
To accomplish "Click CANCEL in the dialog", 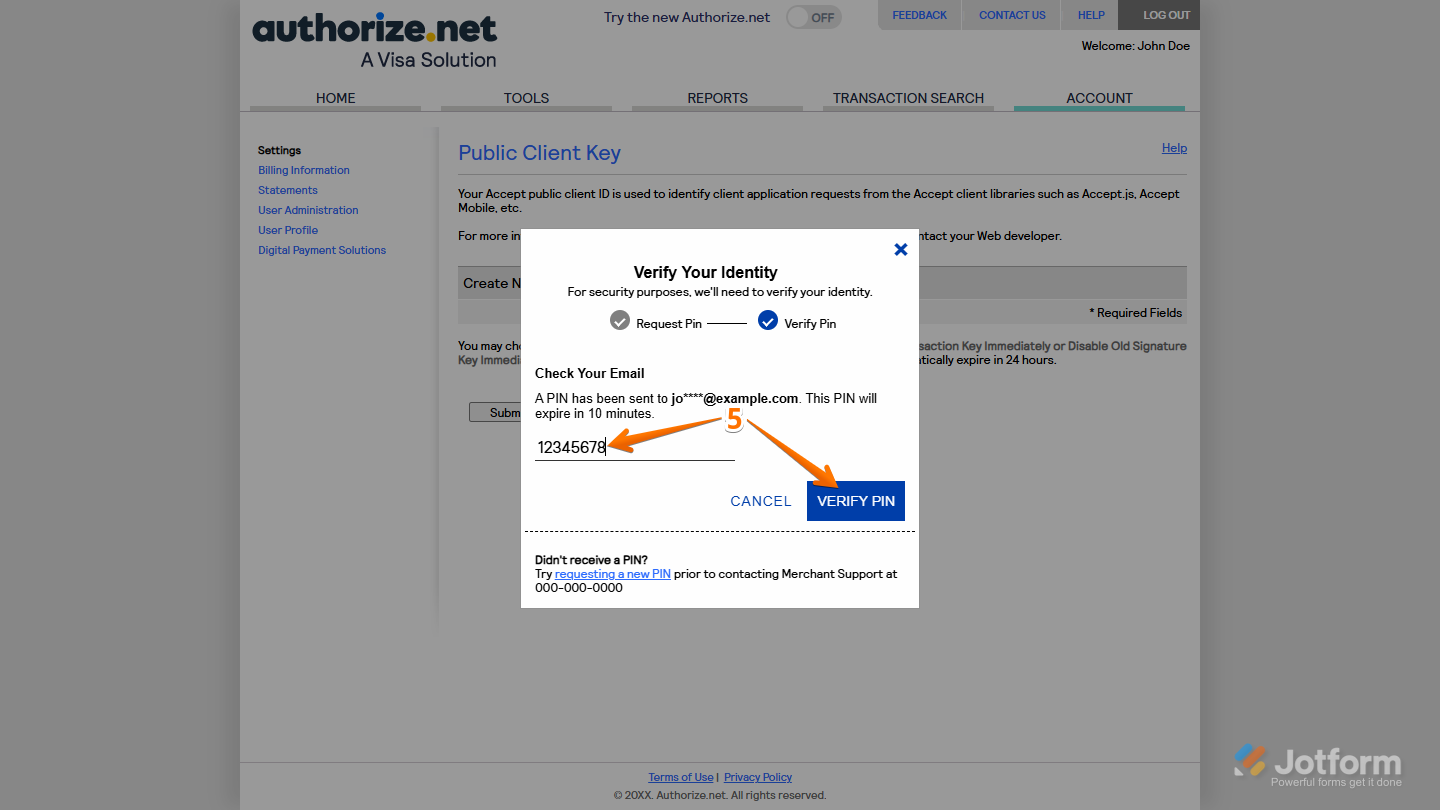I will tap(760, 500).
